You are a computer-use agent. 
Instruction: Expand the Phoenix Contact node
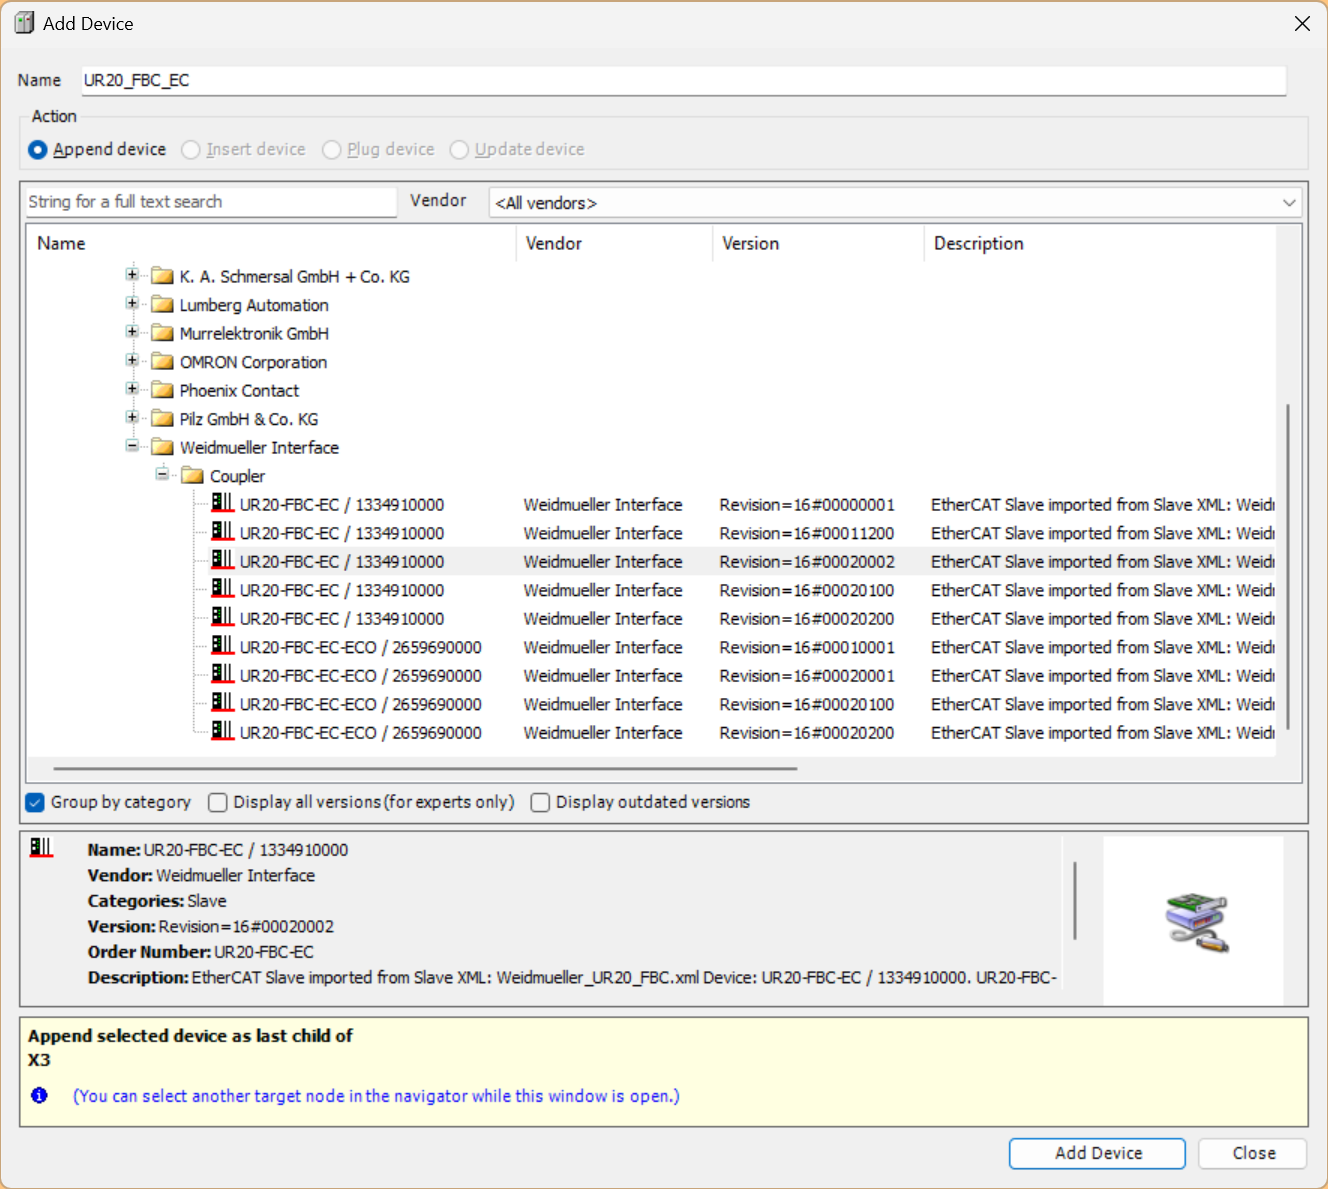click(132, 388)
